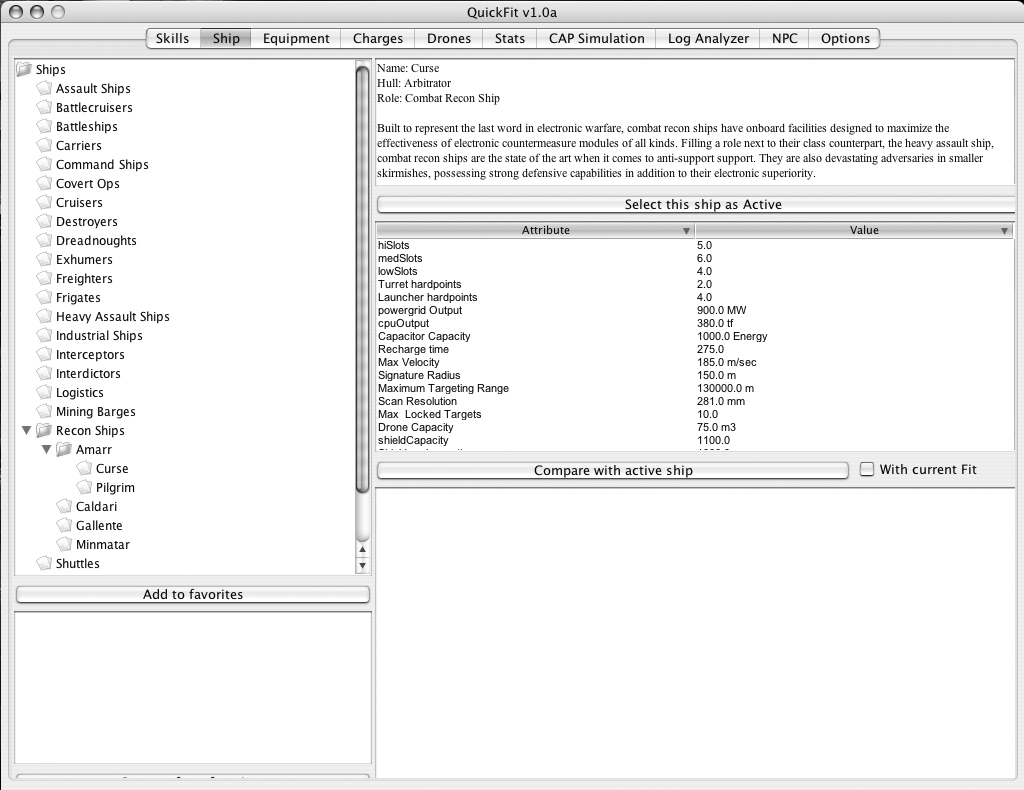
Task: Select the Dreadnoughts folder icon
Action: coord(44,240)
